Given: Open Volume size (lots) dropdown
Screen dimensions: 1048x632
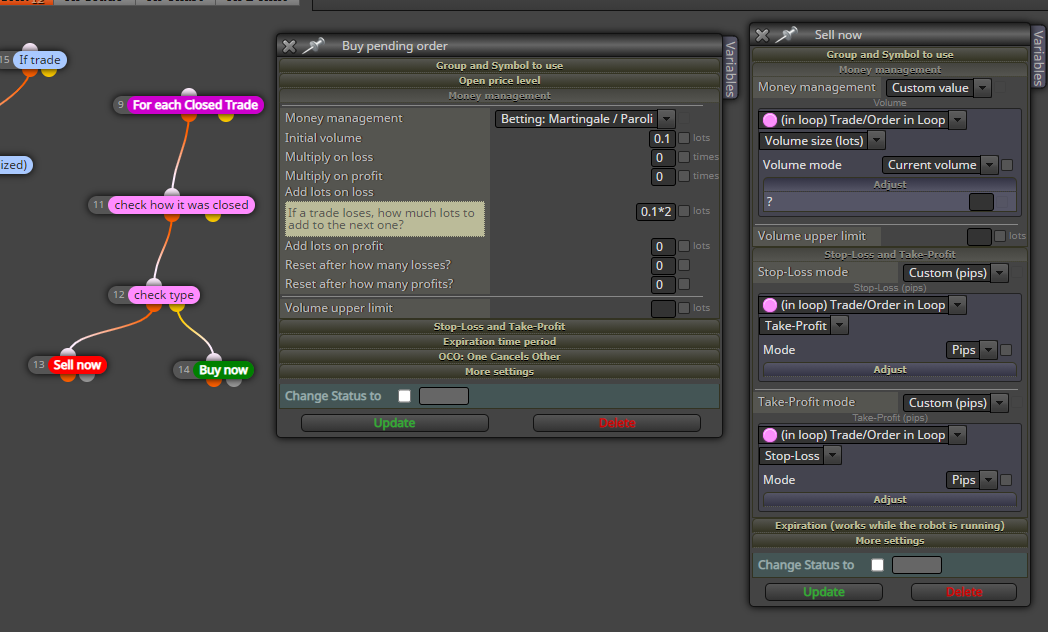Looking at the screenshot, I should (x=822, y=140).
